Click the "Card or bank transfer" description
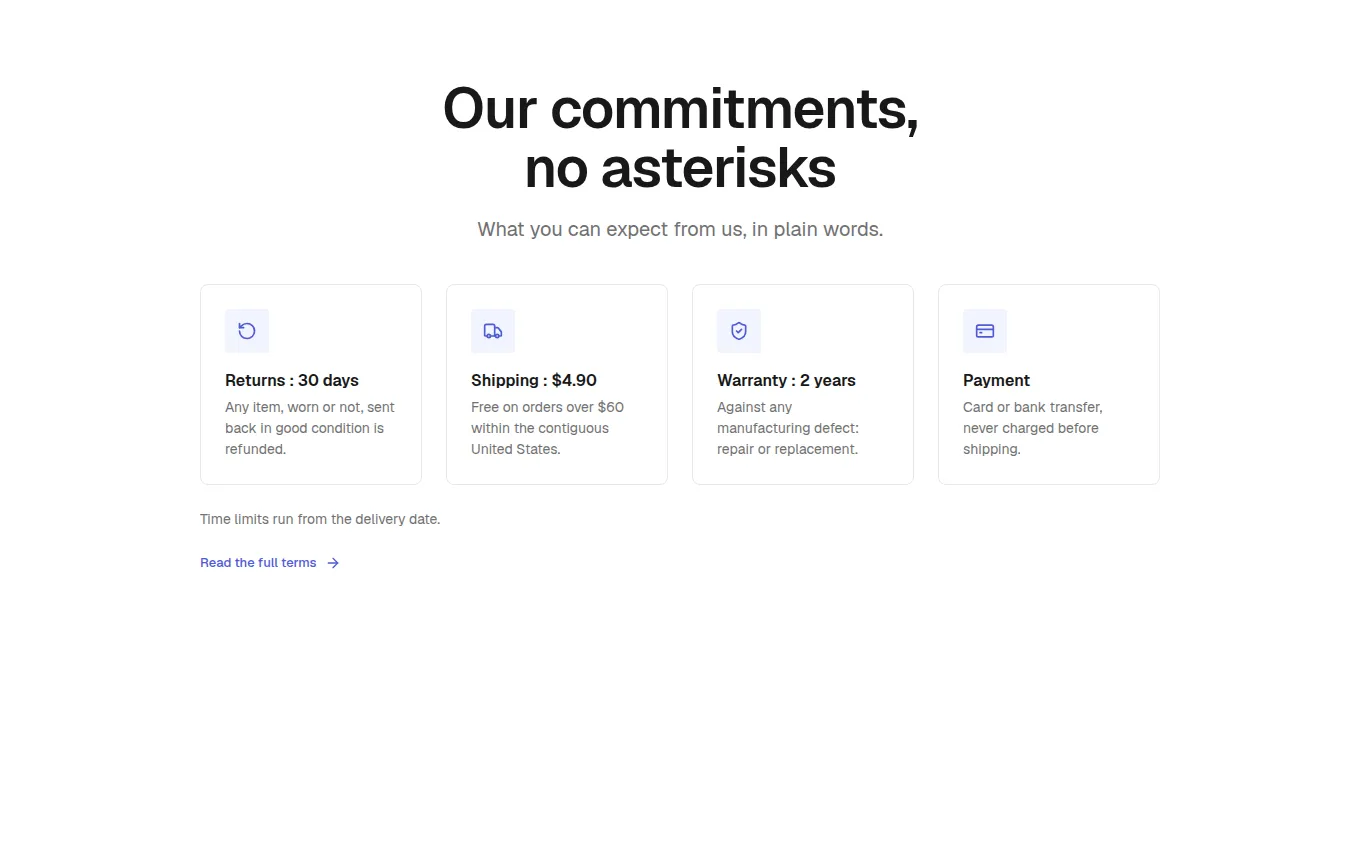This screenshot has height=850, width=1360. tap(1033, 428)
